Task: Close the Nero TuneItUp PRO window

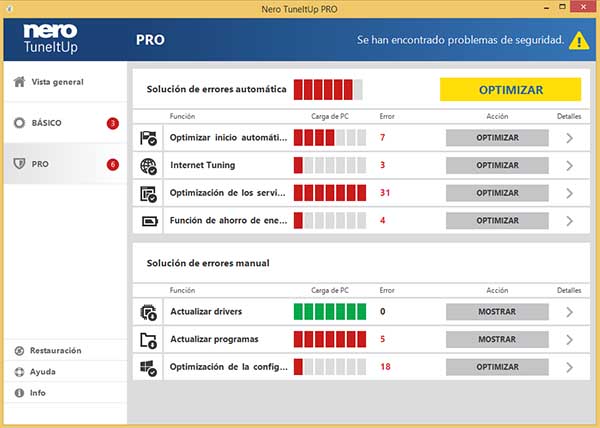Action: coord(584,7)
